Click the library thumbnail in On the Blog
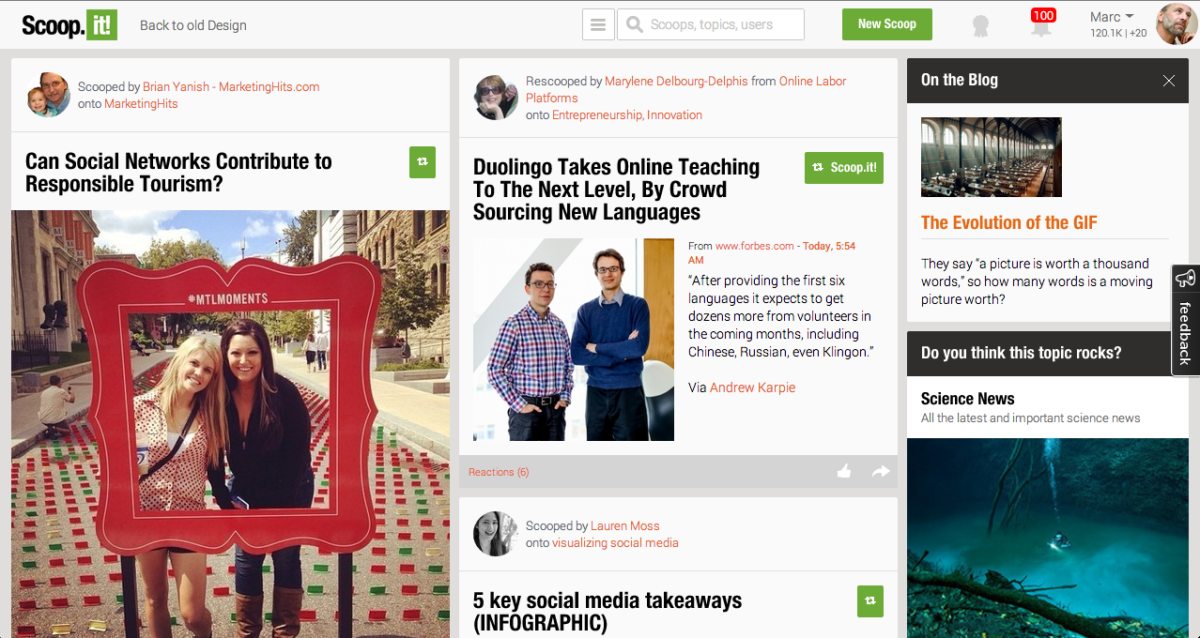The image size is (1200, 638). (991, 157)
